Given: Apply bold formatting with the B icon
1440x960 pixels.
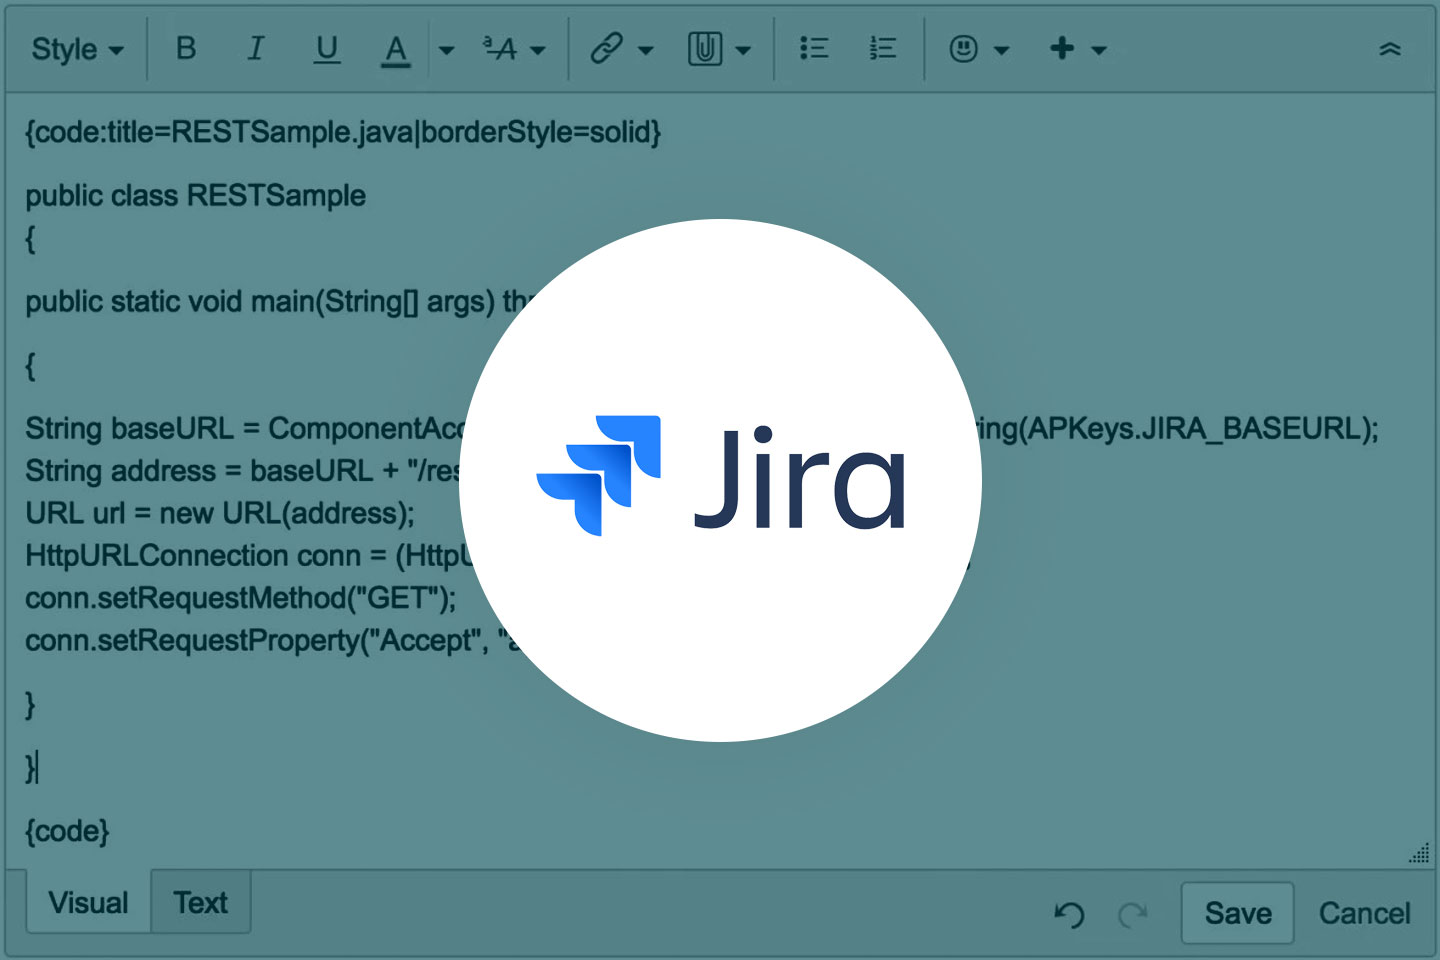Looking at the screenshot, I should (186, 48).
